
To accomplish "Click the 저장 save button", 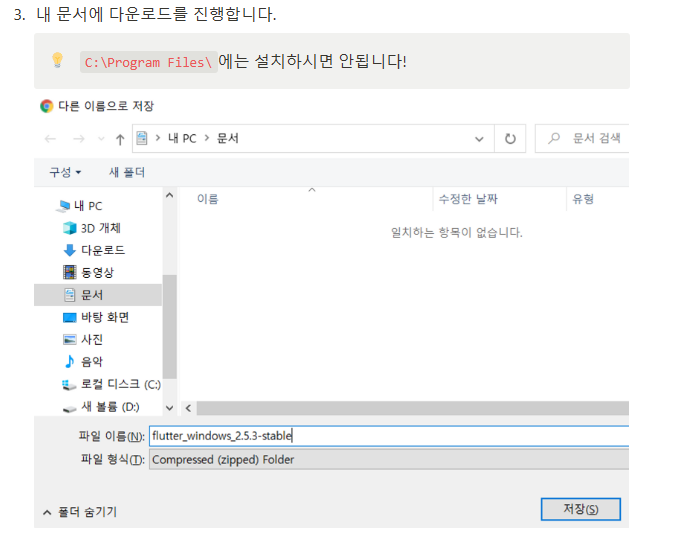I will click(x=581, y=509).
